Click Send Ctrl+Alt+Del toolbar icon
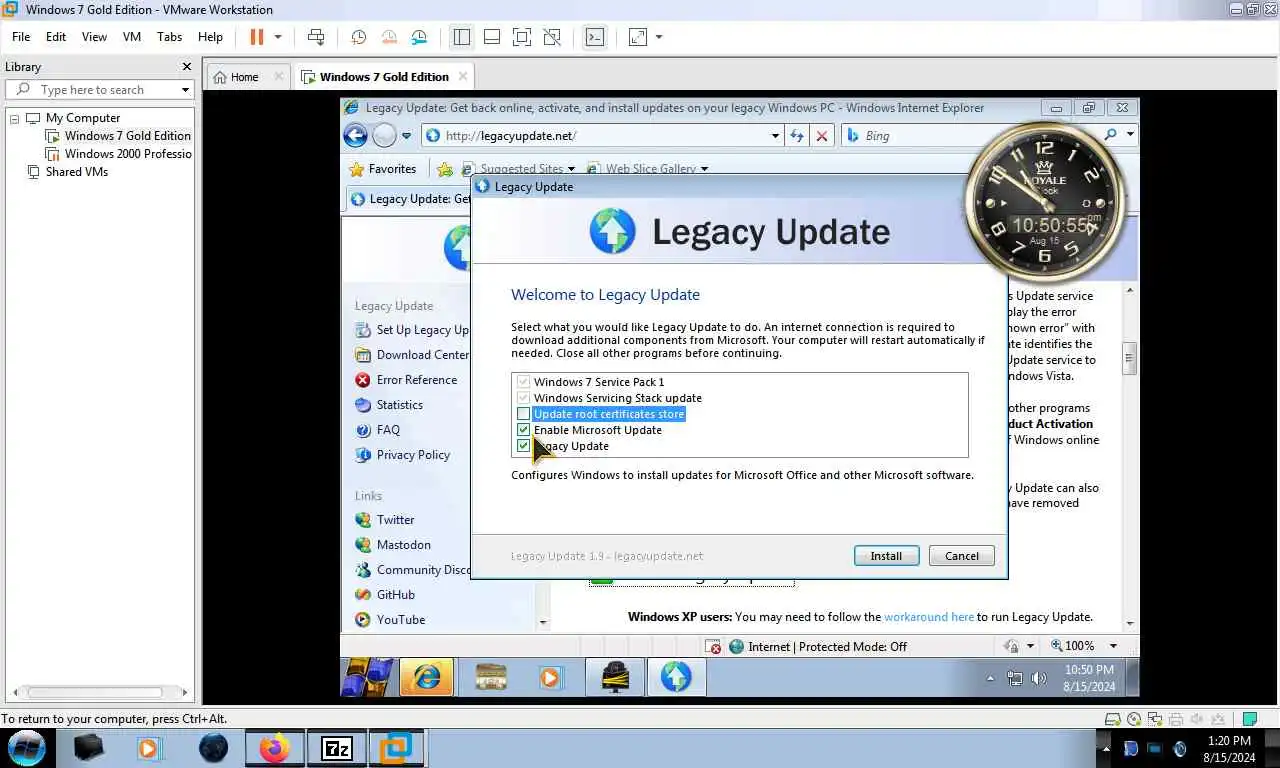This screenshot has height=768, width=1280. coord(316,37)
